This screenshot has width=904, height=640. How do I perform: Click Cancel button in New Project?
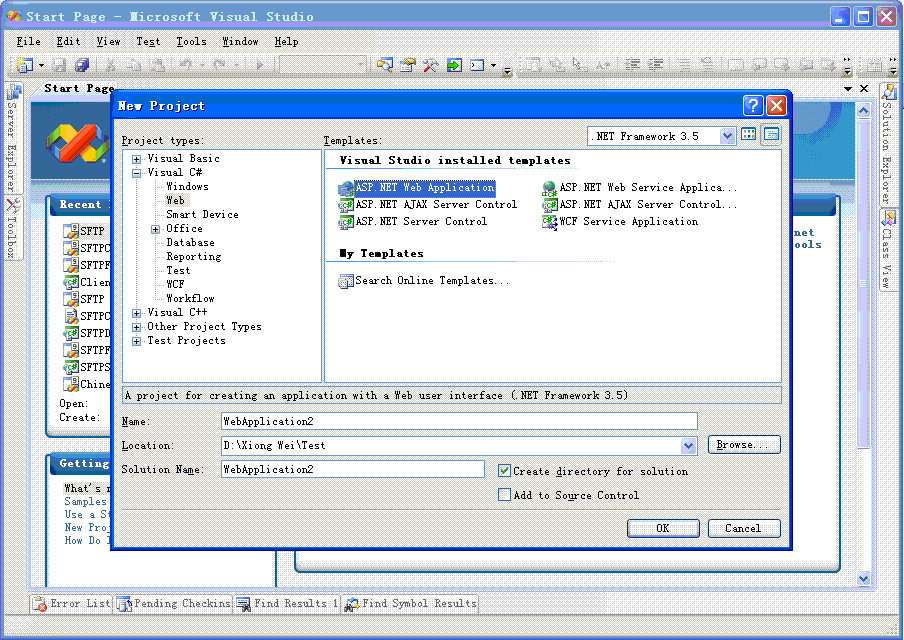coord(744,528)
